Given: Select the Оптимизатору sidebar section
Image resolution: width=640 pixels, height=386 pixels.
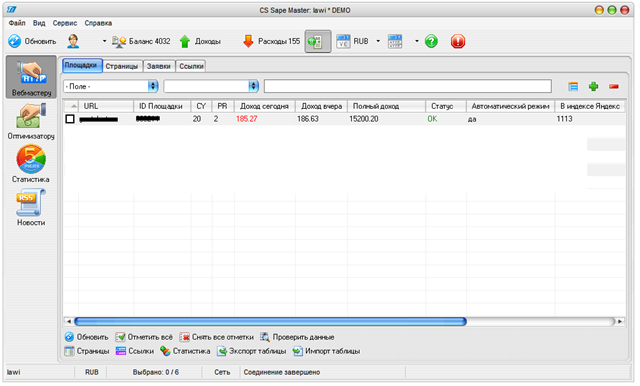Looking at the screenshot, I should click(31, 122).
